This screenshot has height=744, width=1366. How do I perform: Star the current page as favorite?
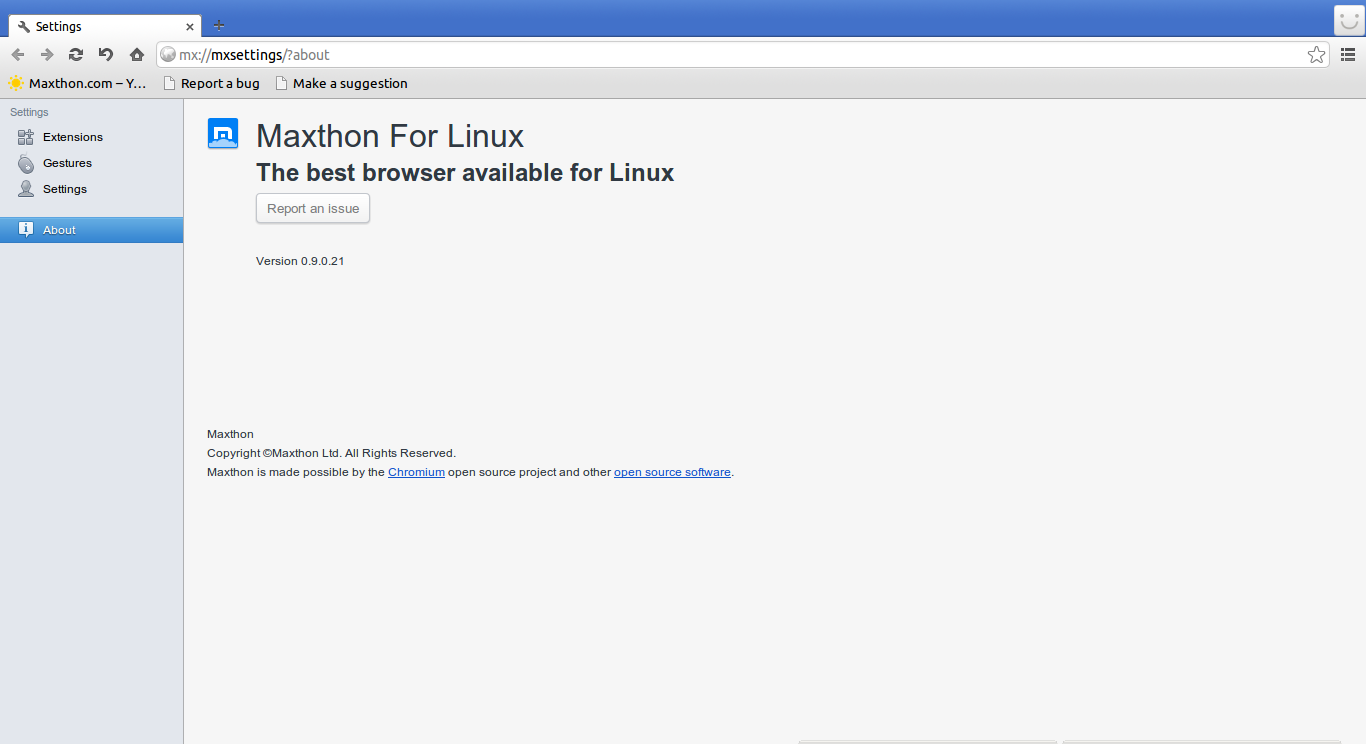click(x=1316, y=55)
